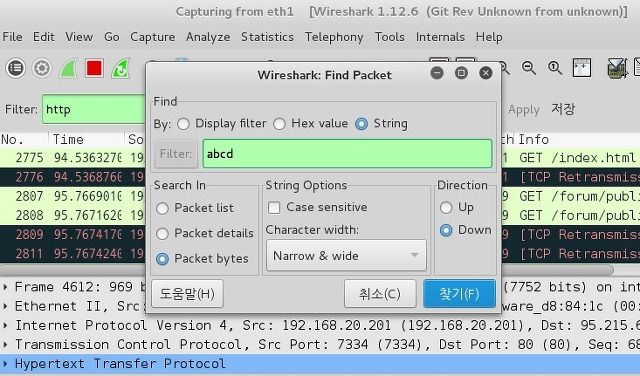Image resolution: width=640 pixels, height=376 pixels.
Task: Sort by the Time column header
Action: tap(86, 139)
